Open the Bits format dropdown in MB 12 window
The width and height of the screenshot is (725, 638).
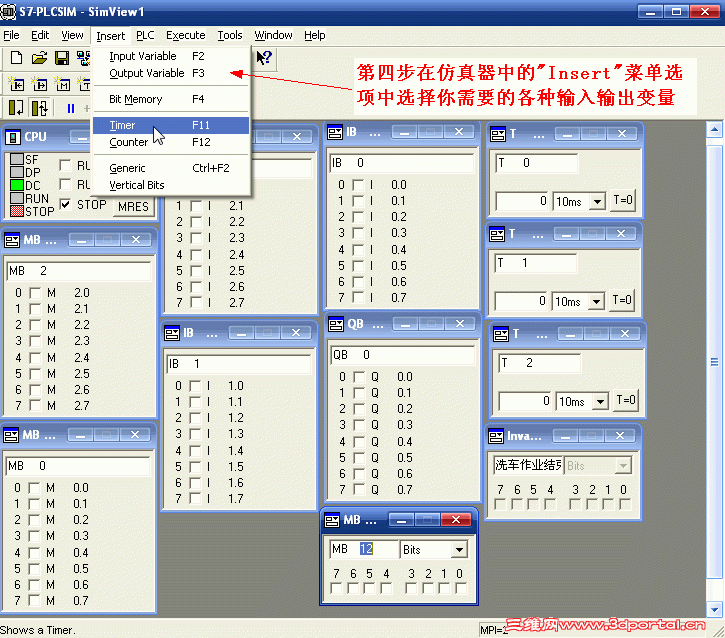coord(459,550)
